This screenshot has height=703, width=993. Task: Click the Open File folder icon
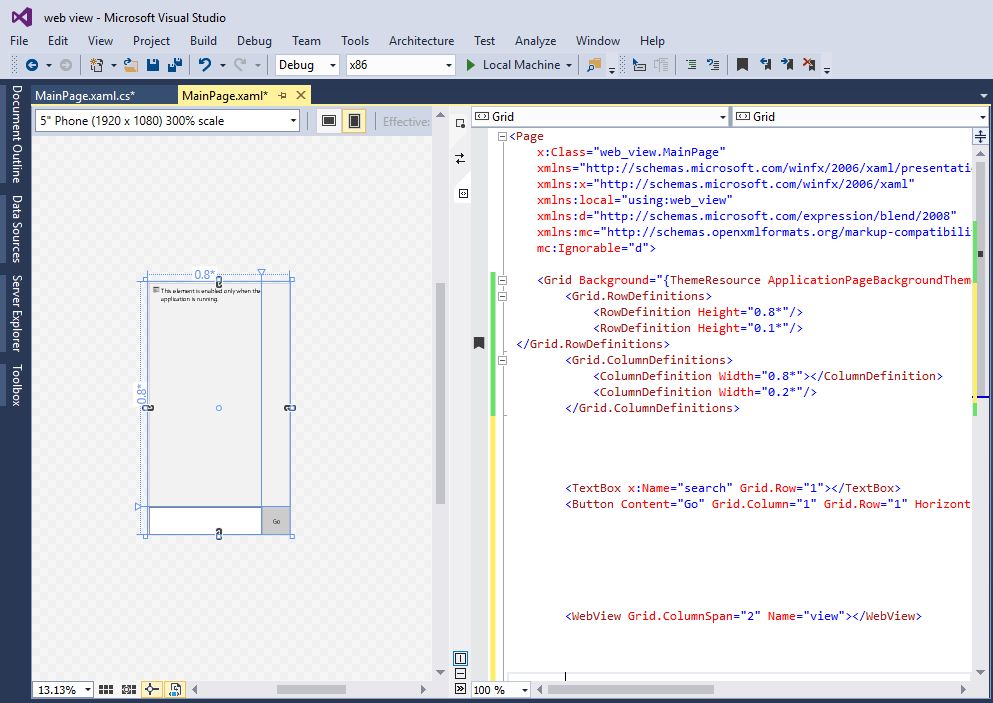click(131, 65)
